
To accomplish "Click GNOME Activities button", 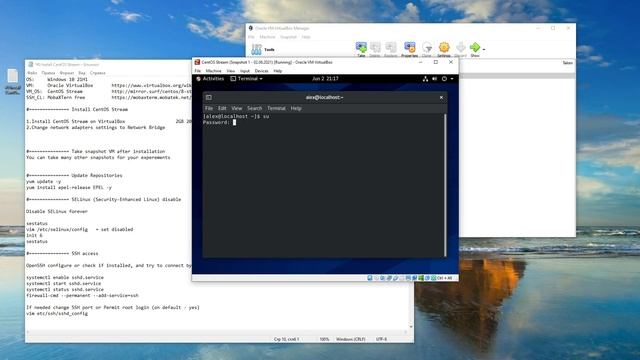I will pyautogui.click(x=210, y=78).
